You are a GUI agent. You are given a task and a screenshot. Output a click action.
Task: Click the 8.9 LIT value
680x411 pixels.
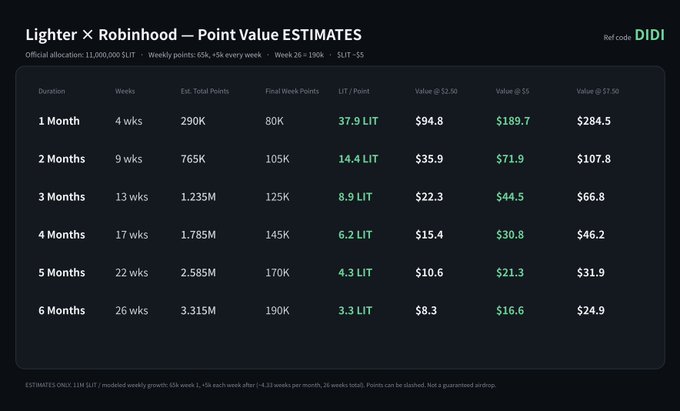point(355,197)
